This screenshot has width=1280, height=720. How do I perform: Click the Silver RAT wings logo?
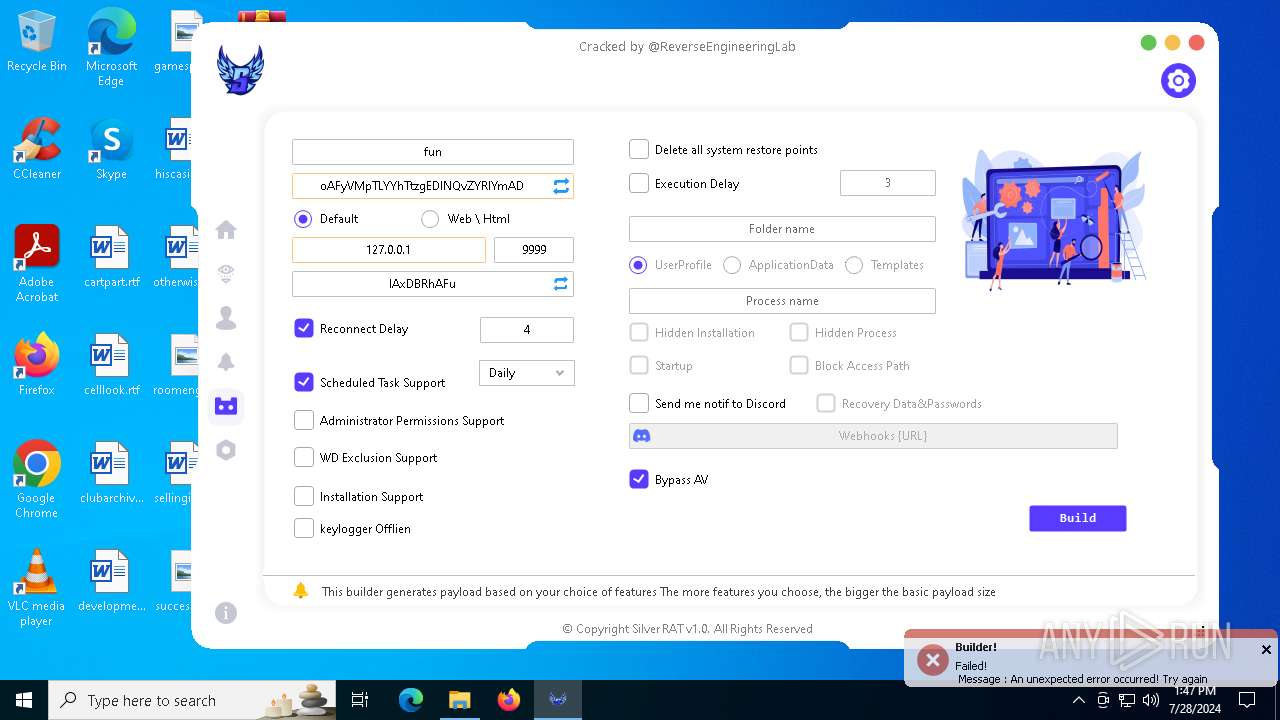(x=240, y=70)
